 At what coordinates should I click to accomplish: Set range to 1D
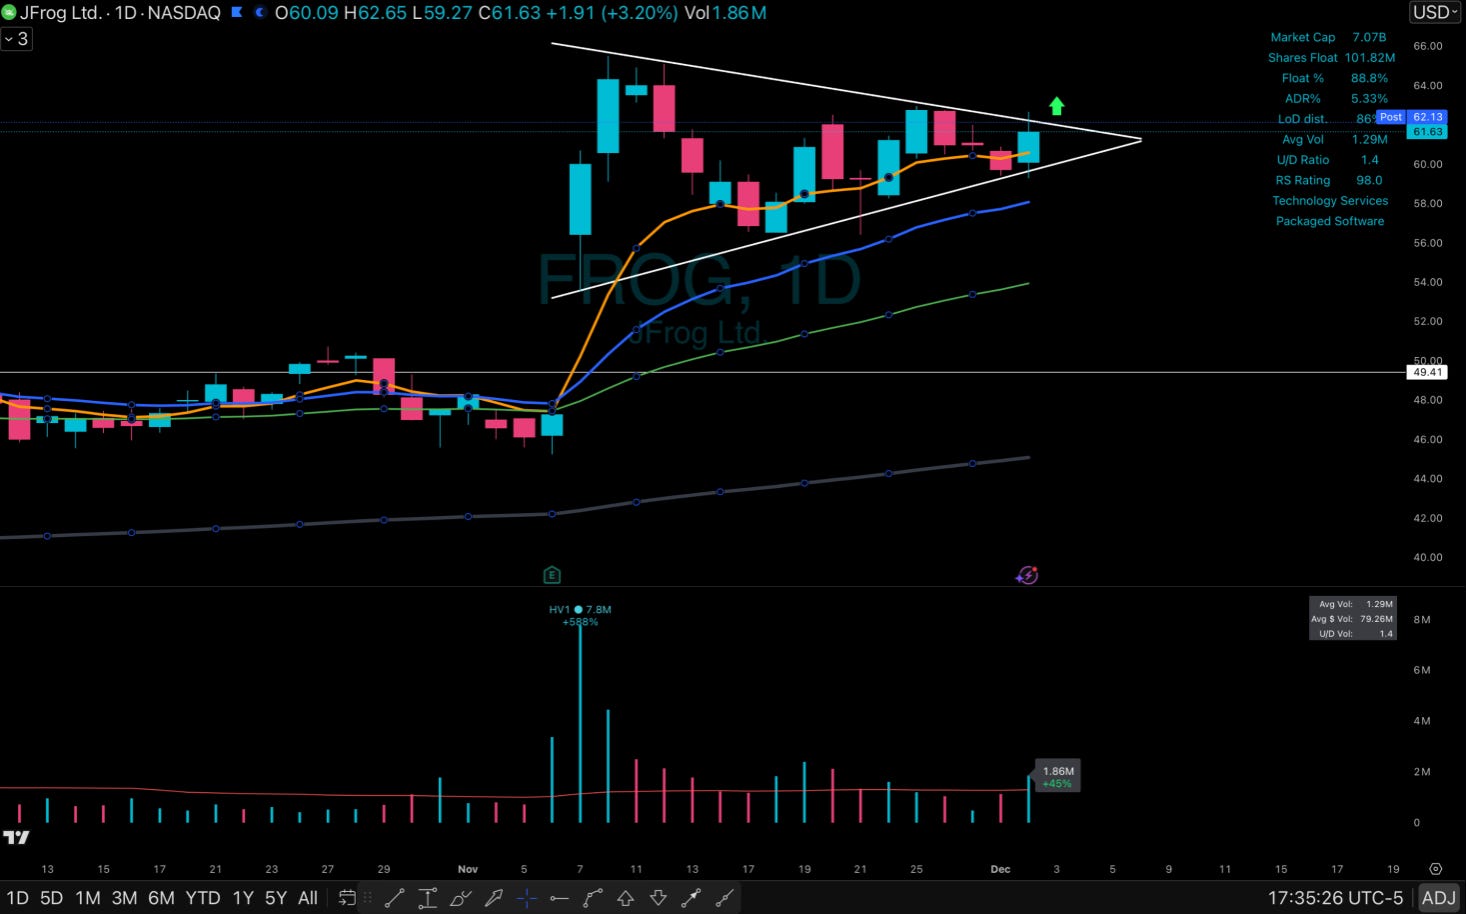click(17, 898)
